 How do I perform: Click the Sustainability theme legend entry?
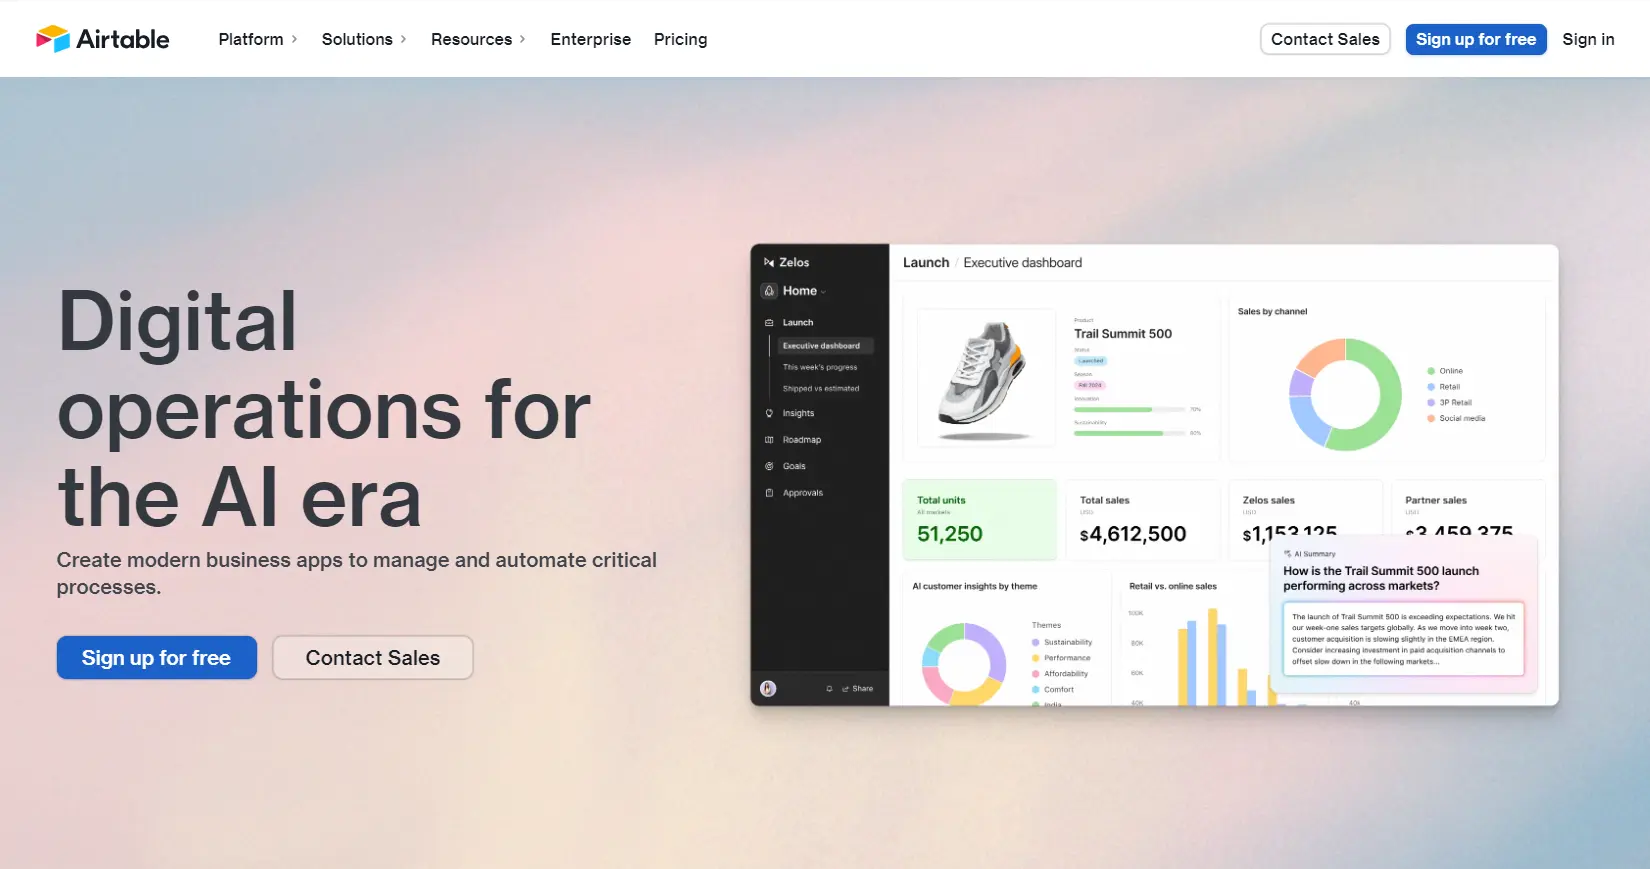(1062, 642)
